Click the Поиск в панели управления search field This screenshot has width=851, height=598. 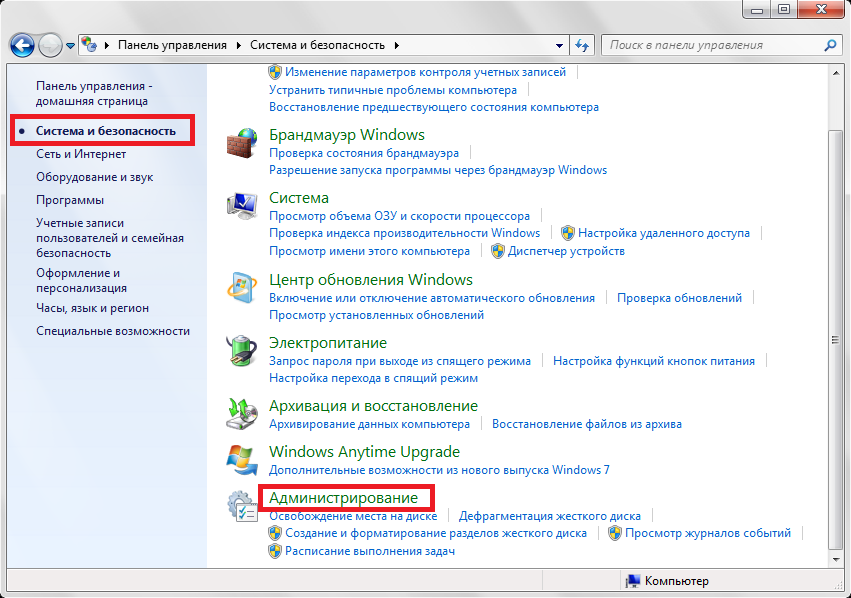click(x=719, y=45)
